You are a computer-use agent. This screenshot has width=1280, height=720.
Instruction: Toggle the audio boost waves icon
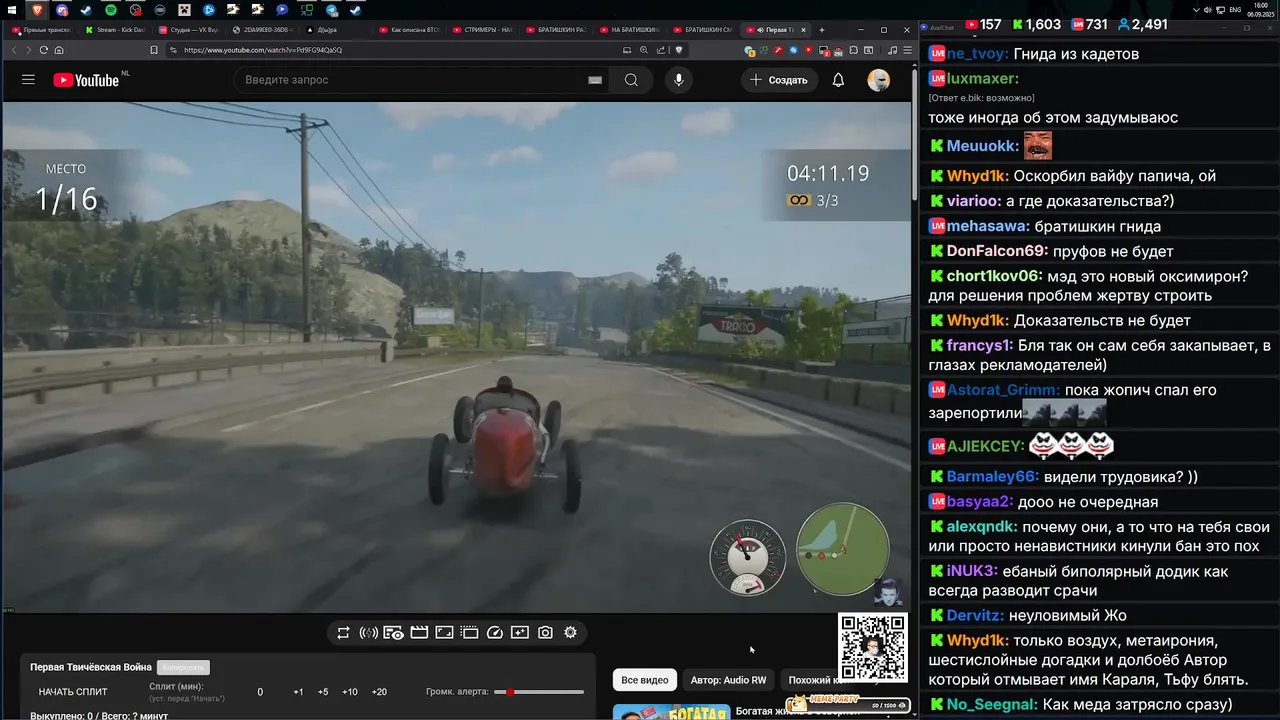(368, 633)
